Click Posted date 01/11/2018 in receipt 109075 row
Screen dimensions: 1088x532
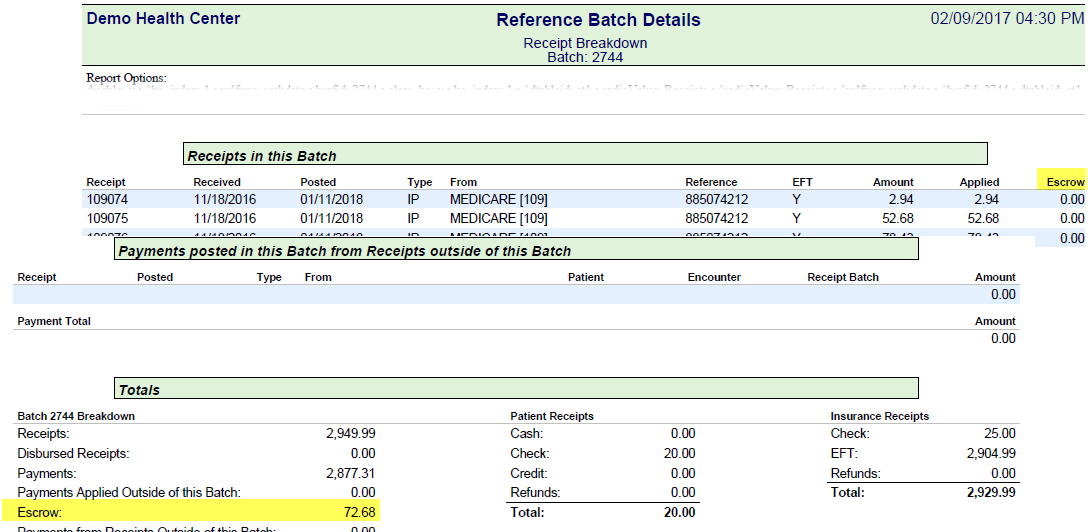point(332,218)
